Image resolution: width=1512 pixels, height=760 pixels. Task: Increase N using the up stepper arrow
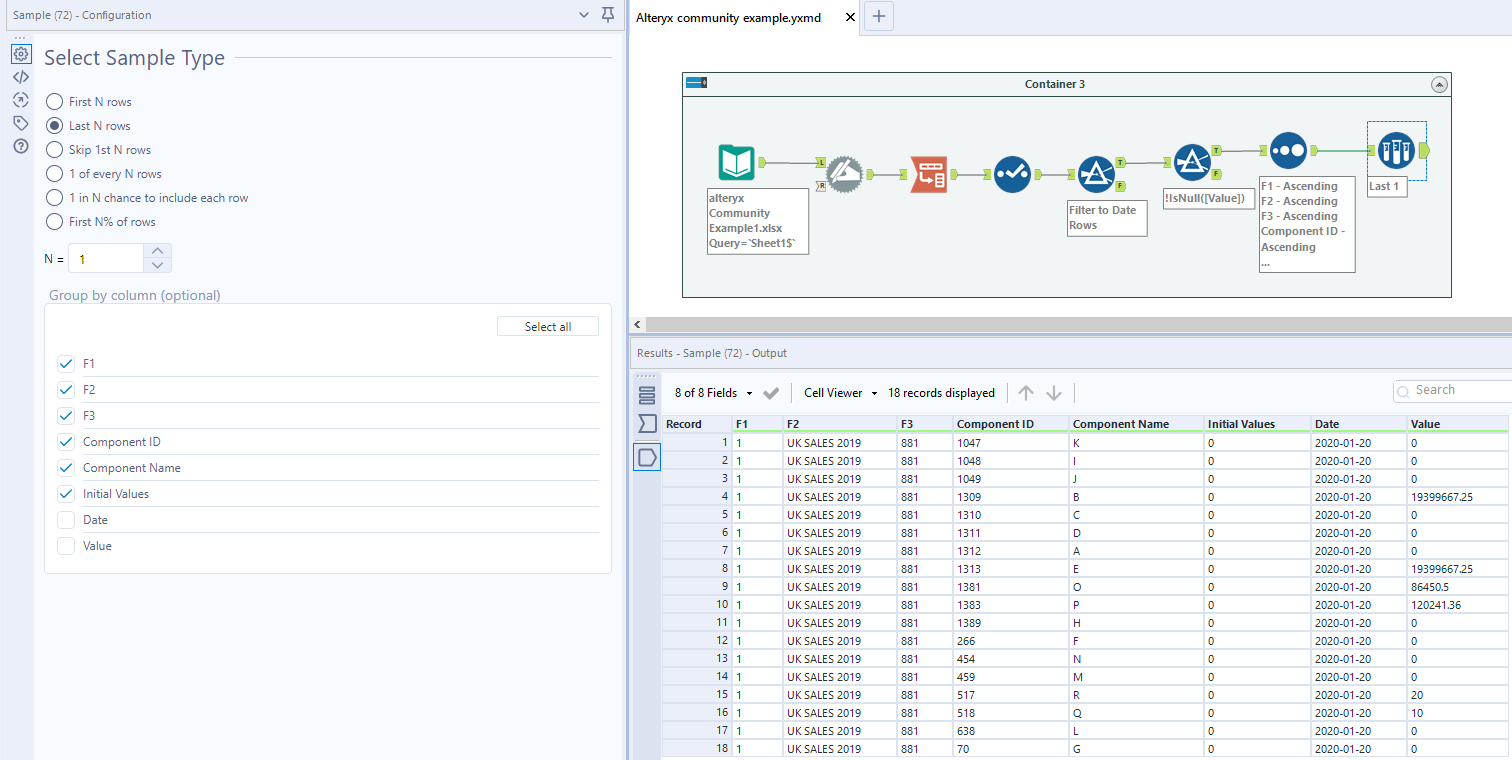[x=157, y=251]
